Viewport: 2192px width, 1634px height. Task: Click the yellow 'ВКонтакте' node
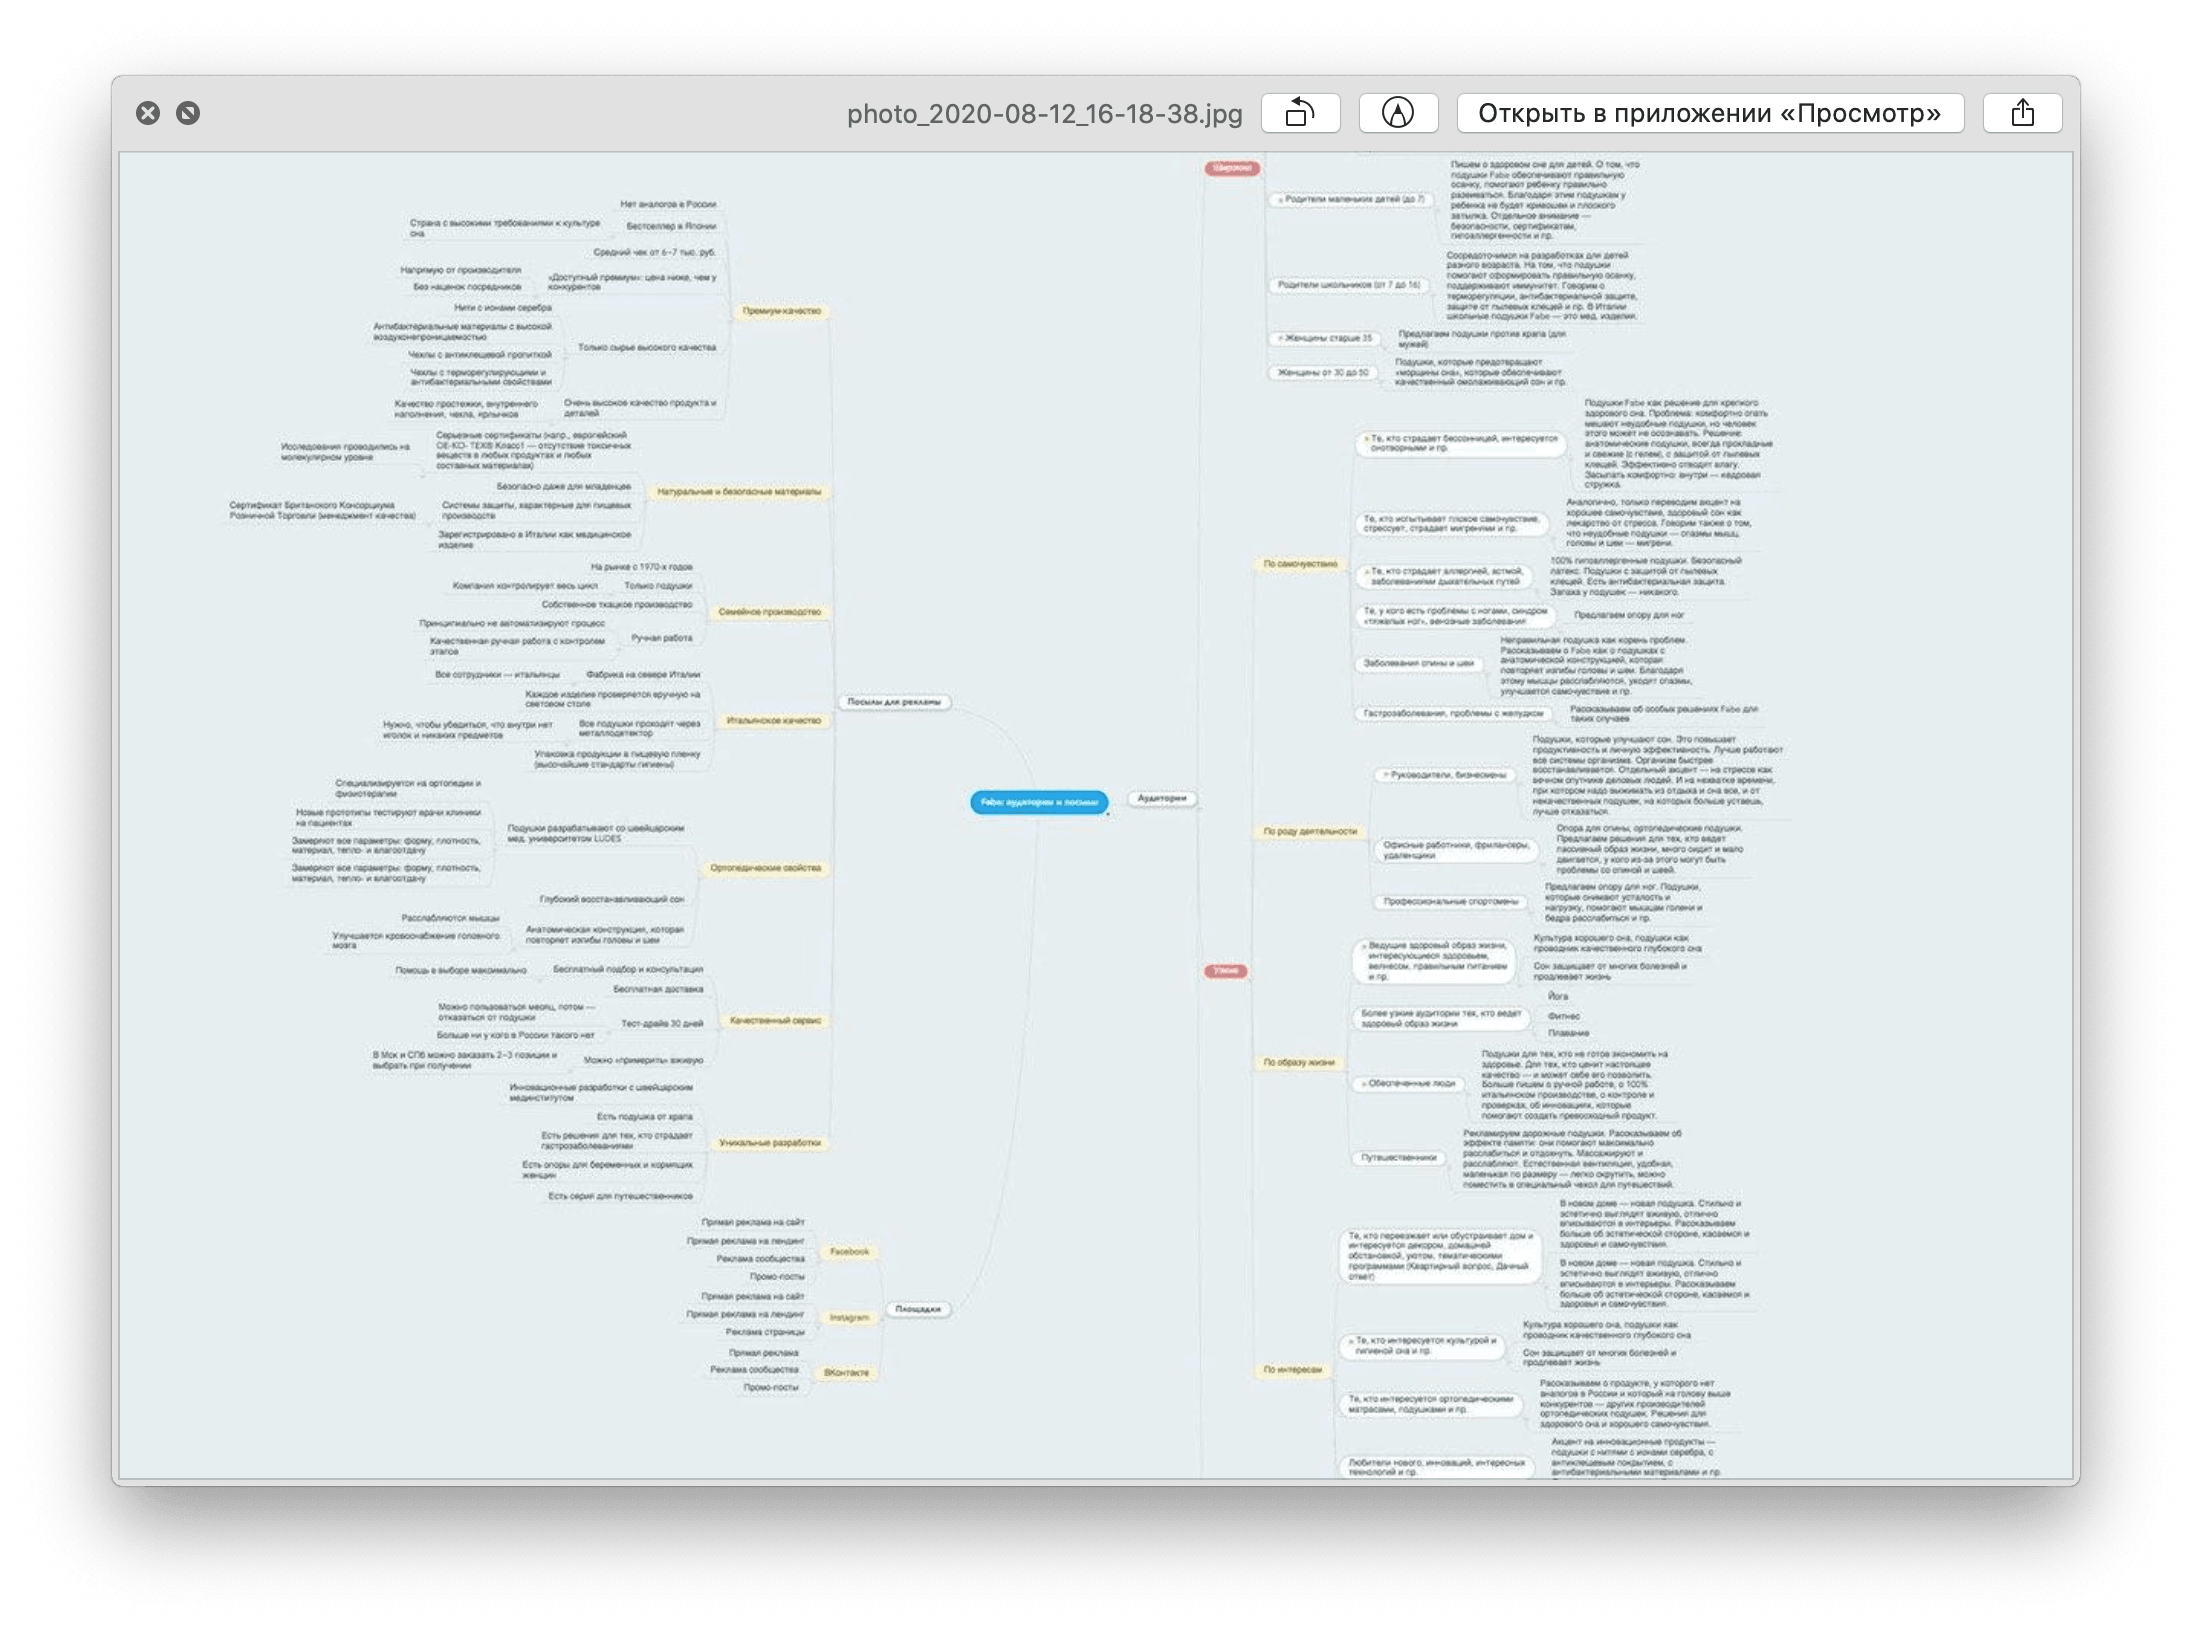click(846, 1373)
